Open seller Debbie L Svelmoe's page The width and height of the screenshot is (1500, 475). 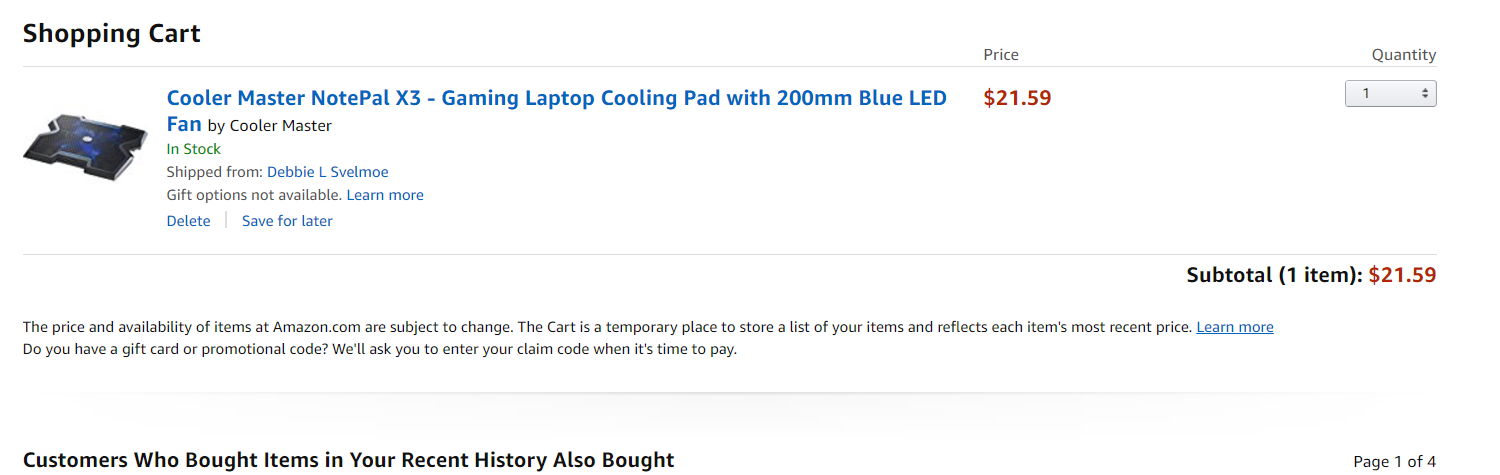pos(327,172)
